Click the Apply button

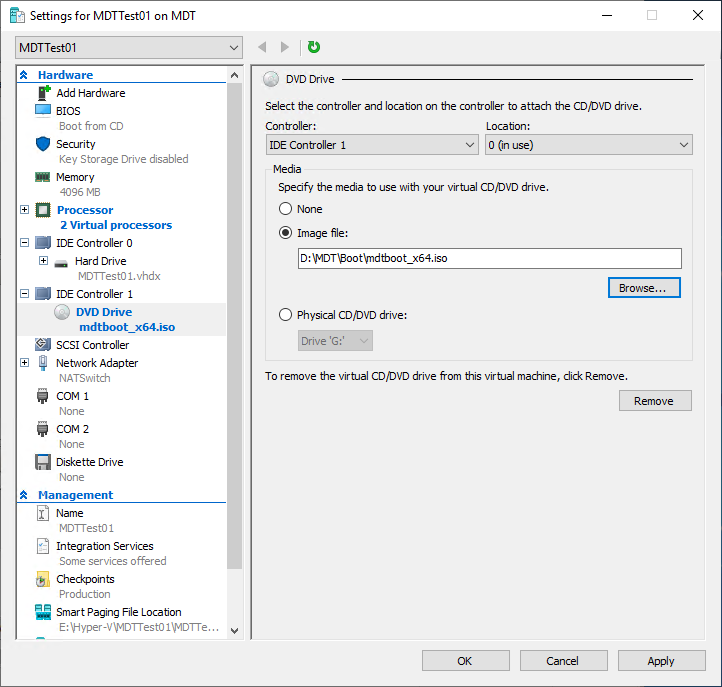point(661,661)
